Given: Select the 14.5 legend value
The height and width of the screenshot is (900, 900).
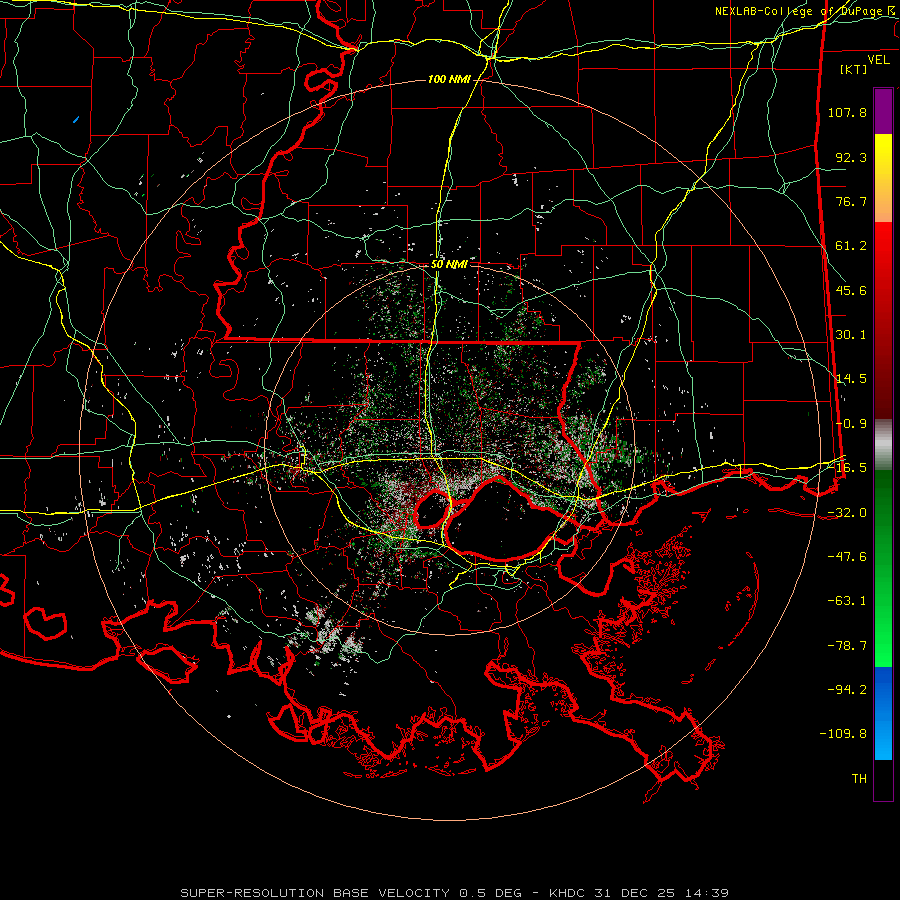Looking at the screenshot, I should tap(851, 379).
